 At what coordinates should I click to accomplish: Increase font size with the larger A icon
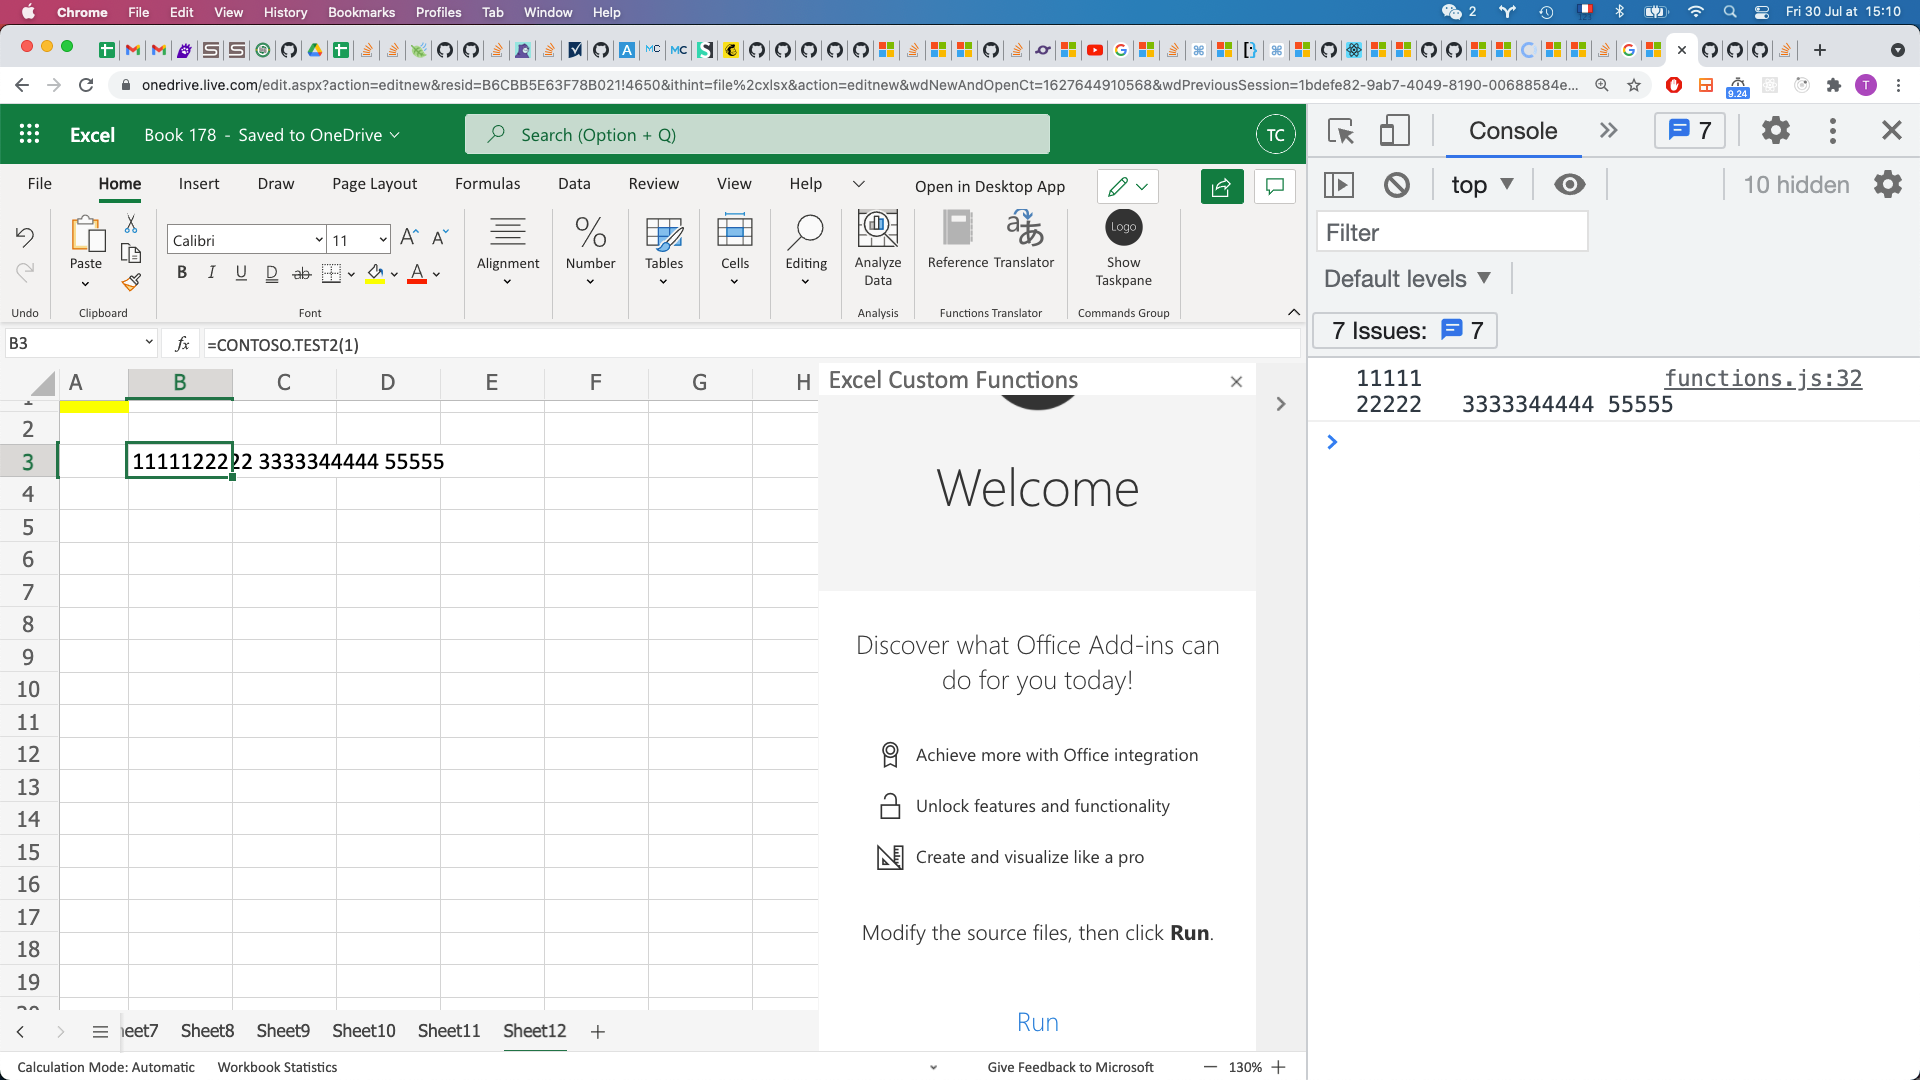click(x=408, y=238)
